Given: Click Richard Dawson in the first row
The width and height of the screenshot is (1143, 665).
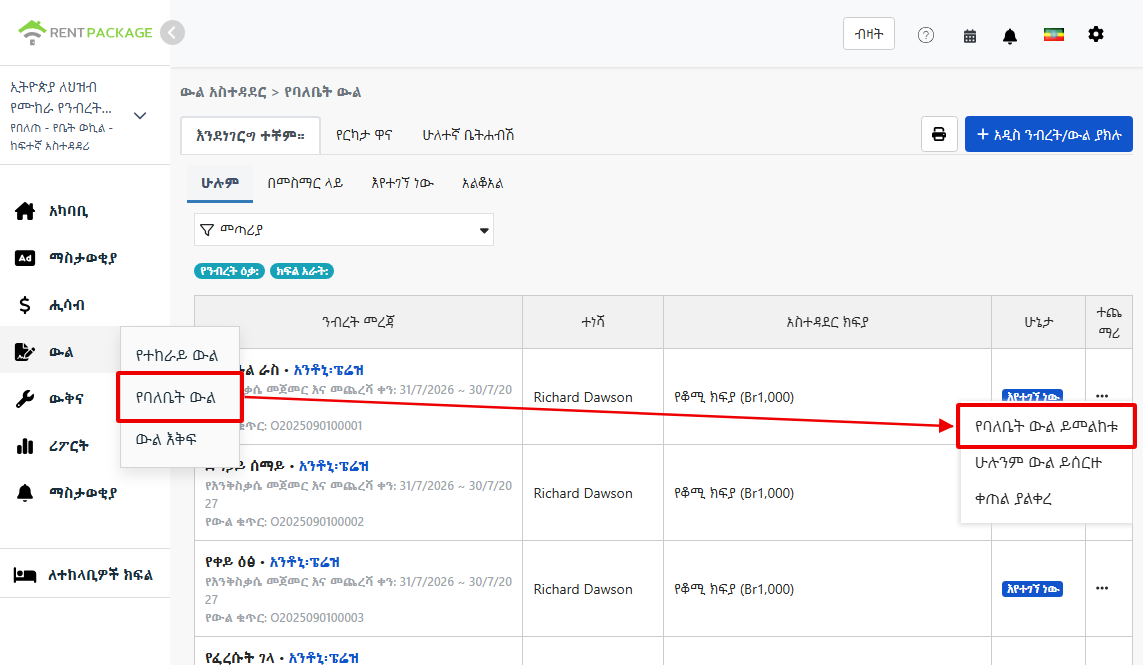Looking at the screenshot, I should coord(583,397).
